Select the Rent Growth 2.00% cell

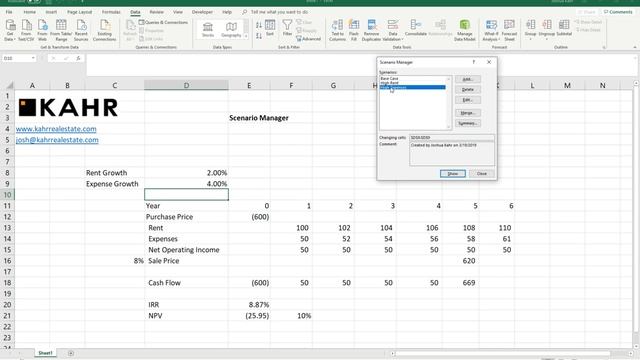click(x=187, y=173)
